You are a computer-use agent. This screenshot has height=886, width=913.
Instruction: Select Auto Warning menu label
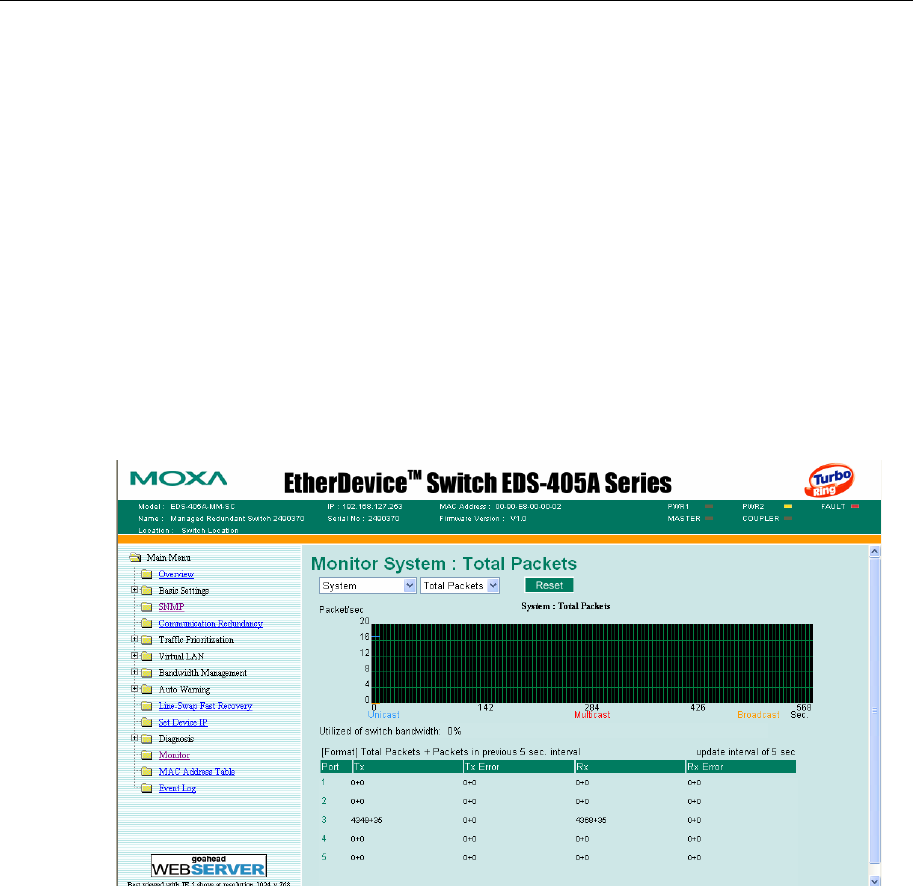coord(184,690)
